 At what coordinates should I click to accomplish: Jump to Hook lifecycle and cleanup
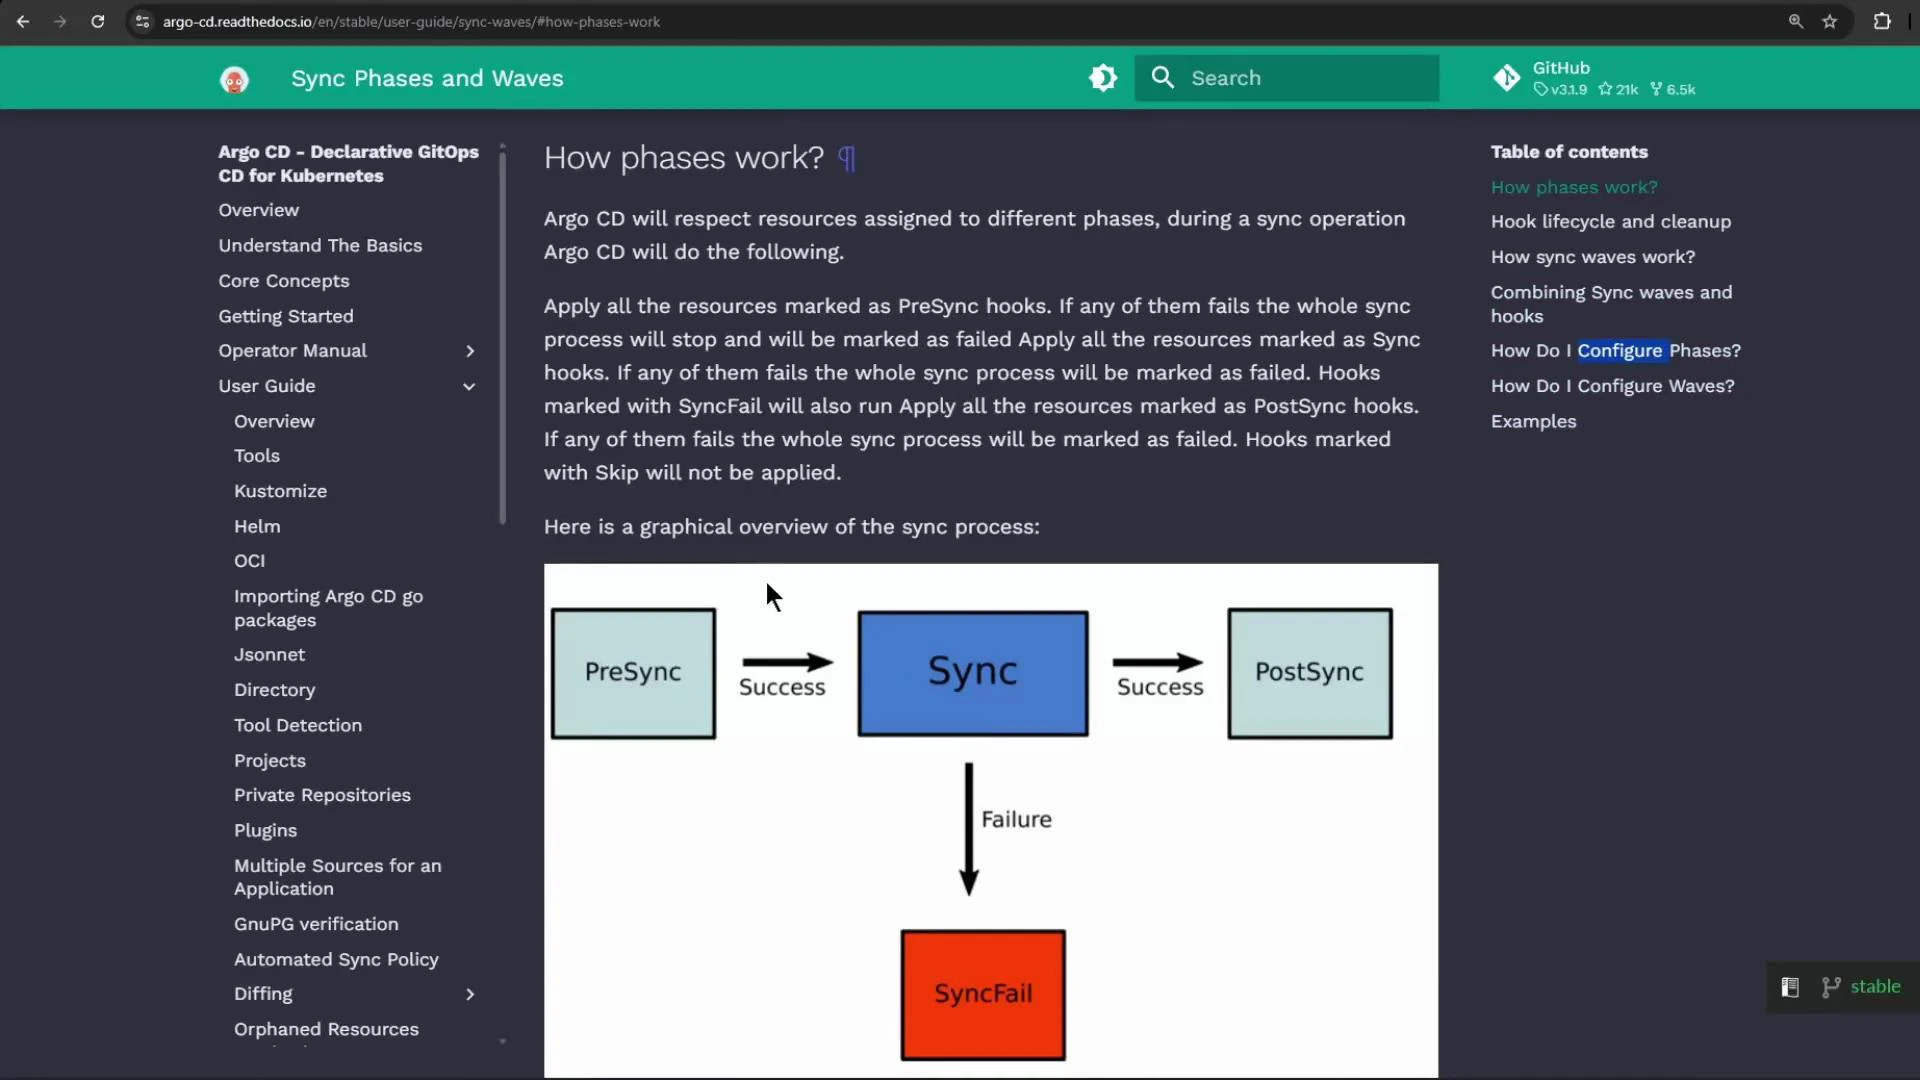(1610, 222)
